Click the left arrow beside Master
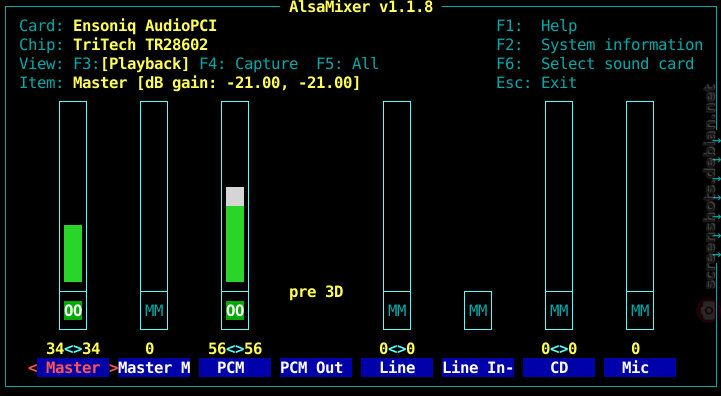 pos(33,368)
